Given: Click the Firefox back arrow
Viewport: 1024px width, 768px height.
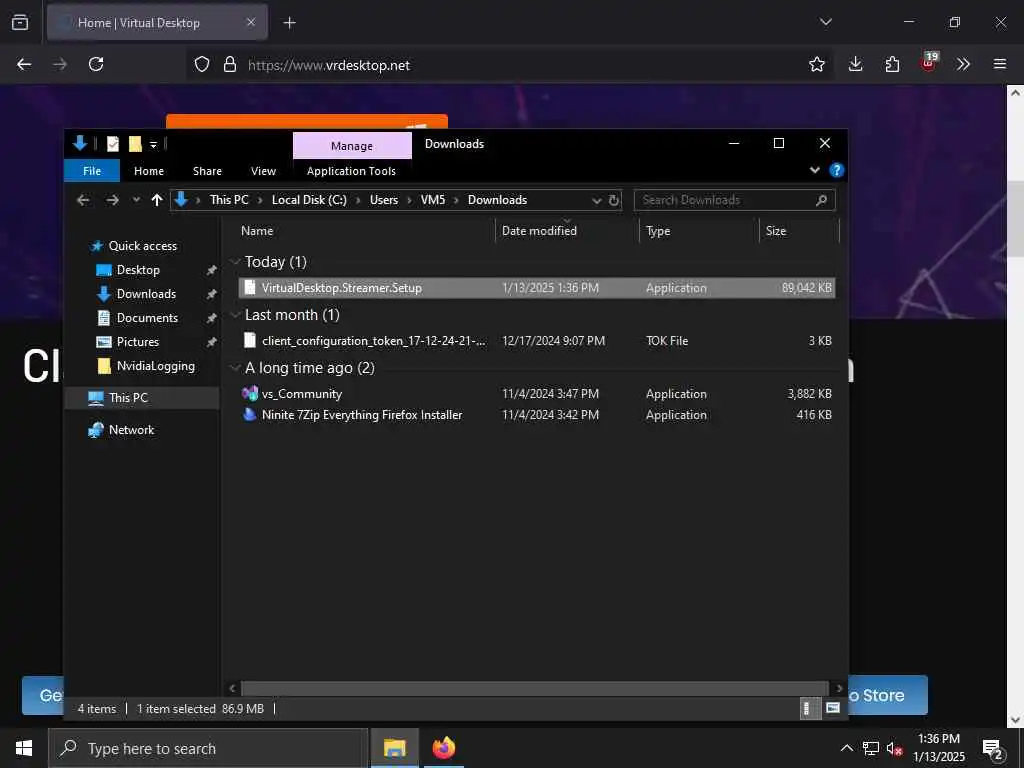Looking at the screenshot, I should tap(24, 64).
